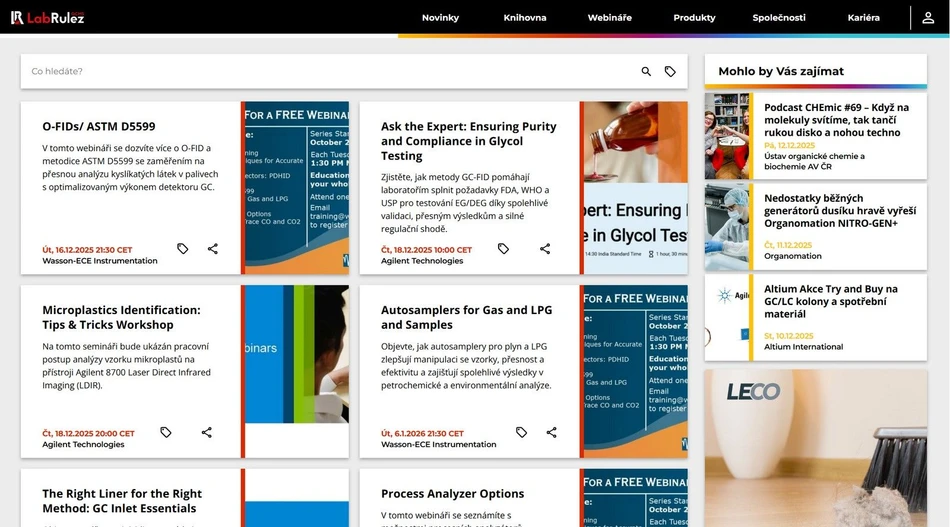Screen dimensions: 950x527
Task: Expand the Produkty navigation menu
Action: click(694, 18)
